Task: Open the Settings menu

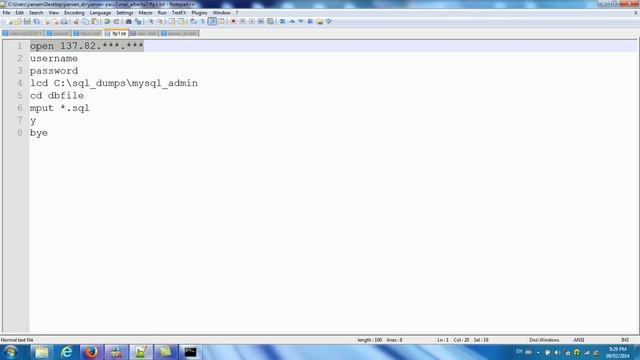Action: click(124, 13)
